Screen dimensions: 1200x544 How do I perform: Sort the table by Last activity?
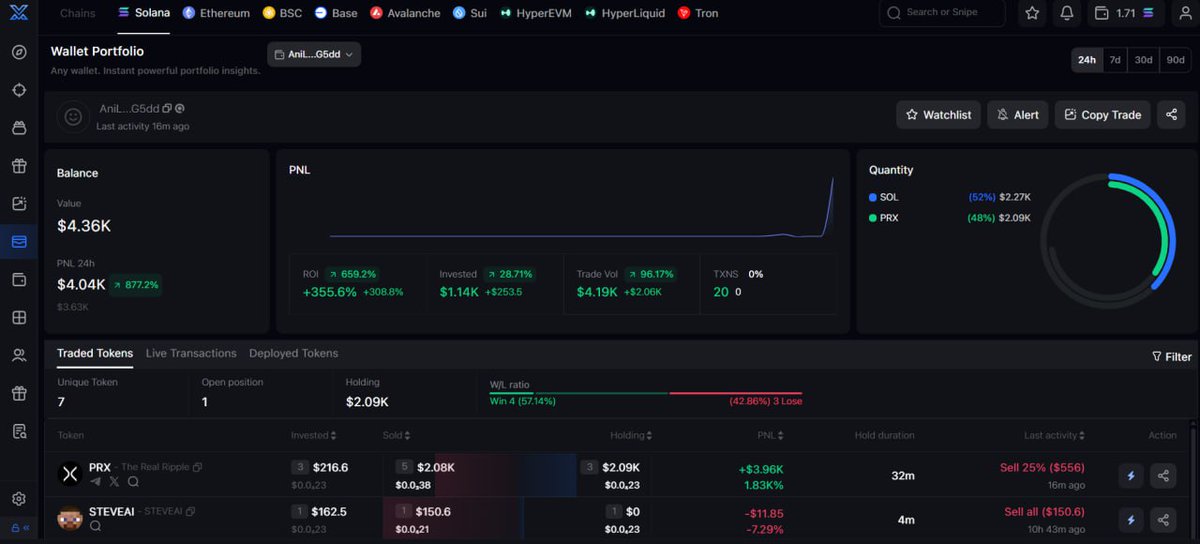(1054, 435)
